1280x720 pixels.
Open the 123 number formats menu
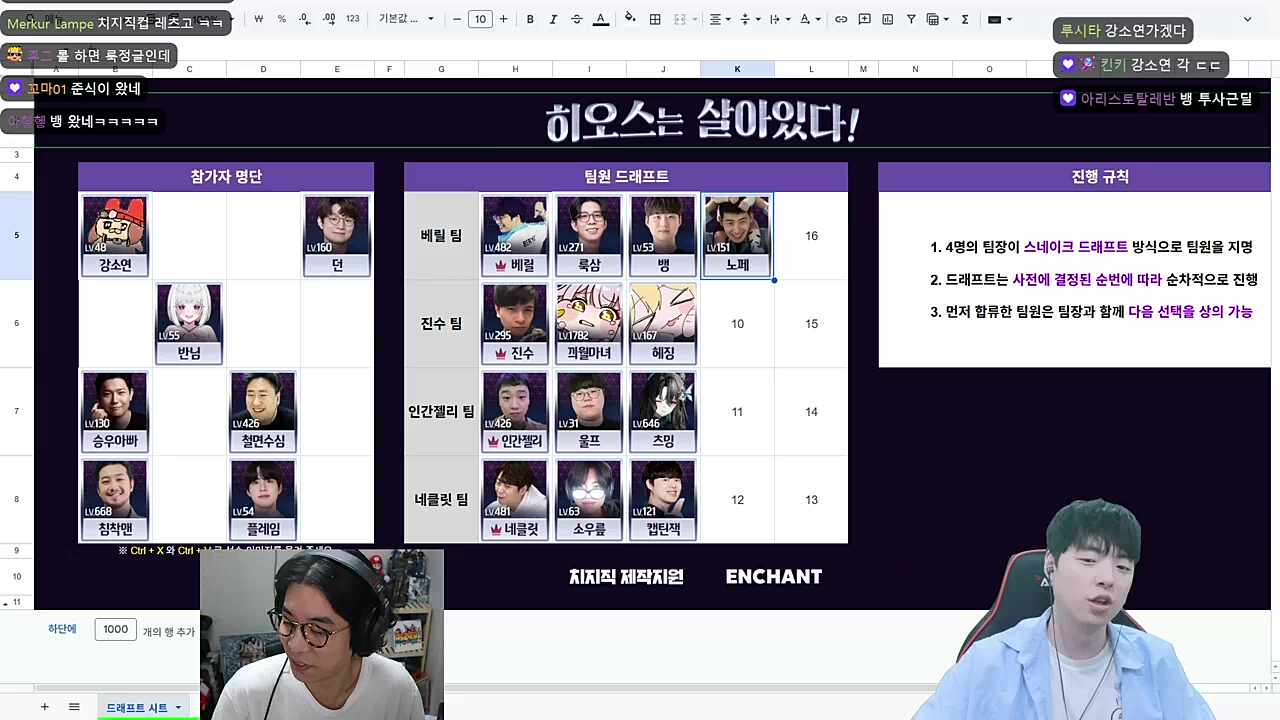tap(352, 19)
